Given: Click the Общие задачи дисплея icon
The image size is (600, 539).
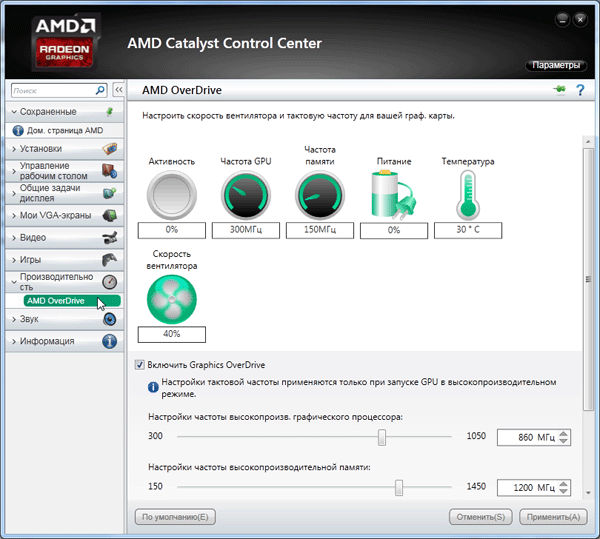Looking at the screenshot, I should click(109, 193).
